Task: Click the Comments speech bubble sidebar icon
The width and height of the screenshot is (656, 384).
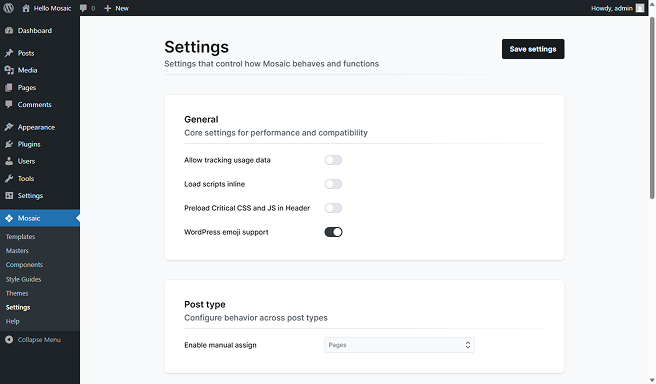Action: [9, 105]
